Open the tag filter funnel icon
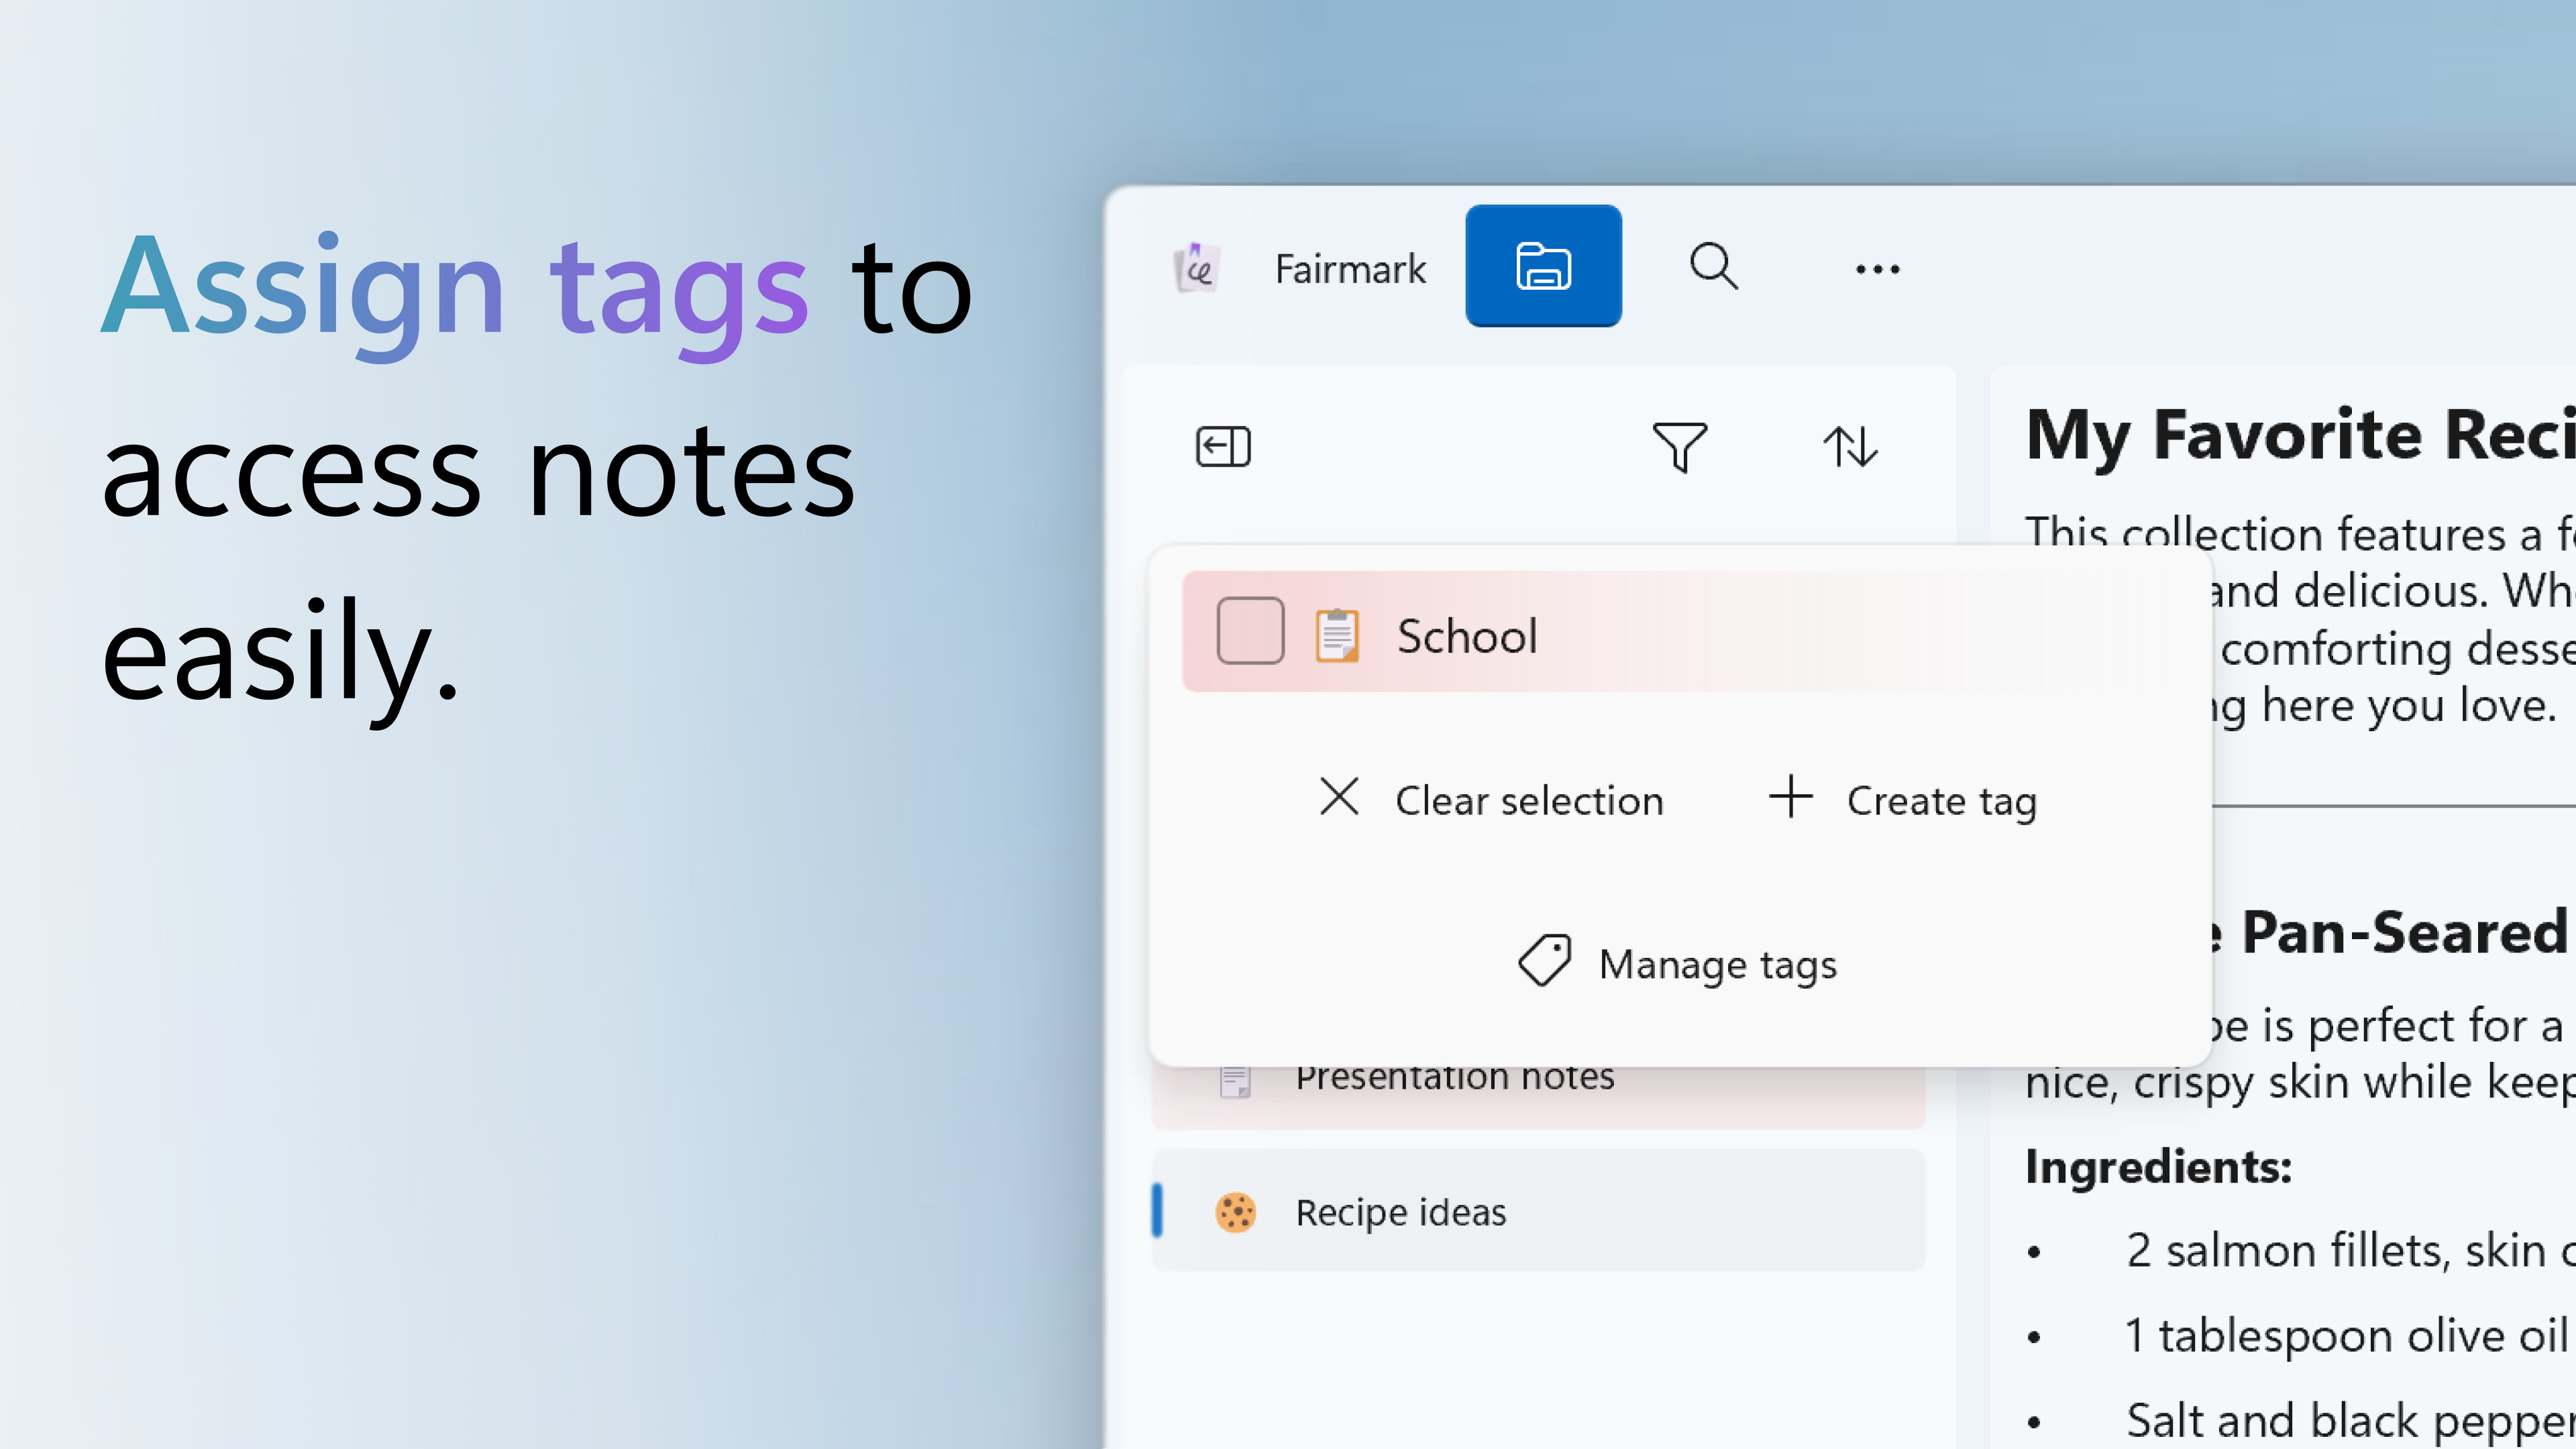This screenshot has width=2576, height=1449. [x=1680, y=447]
